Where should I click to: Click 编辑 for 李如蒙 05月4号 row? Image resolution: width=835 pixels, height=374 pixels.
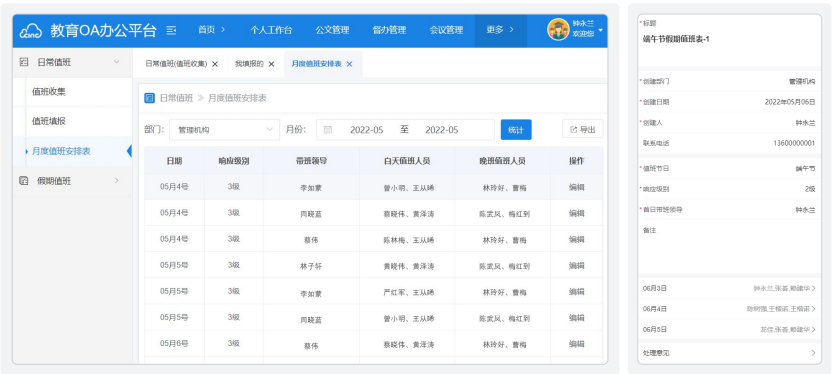(x=577, y=187)
